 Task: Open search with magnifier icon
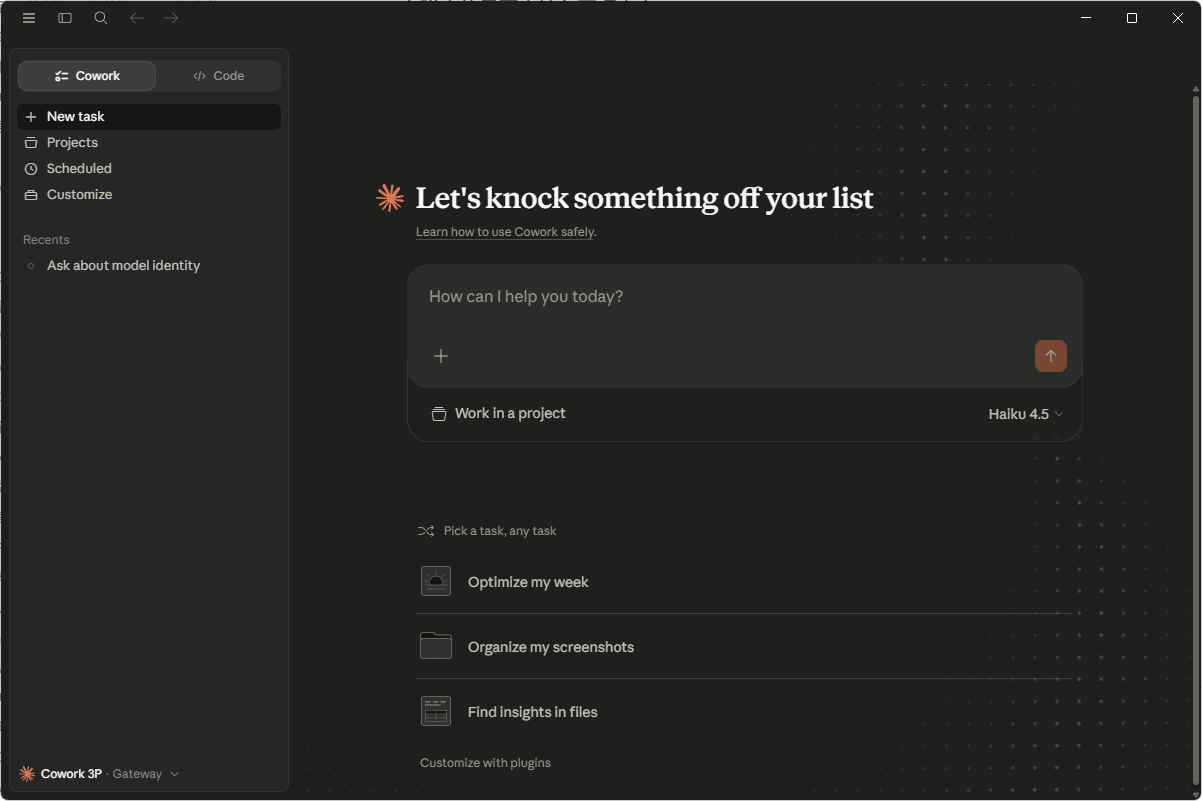[101, 18]
